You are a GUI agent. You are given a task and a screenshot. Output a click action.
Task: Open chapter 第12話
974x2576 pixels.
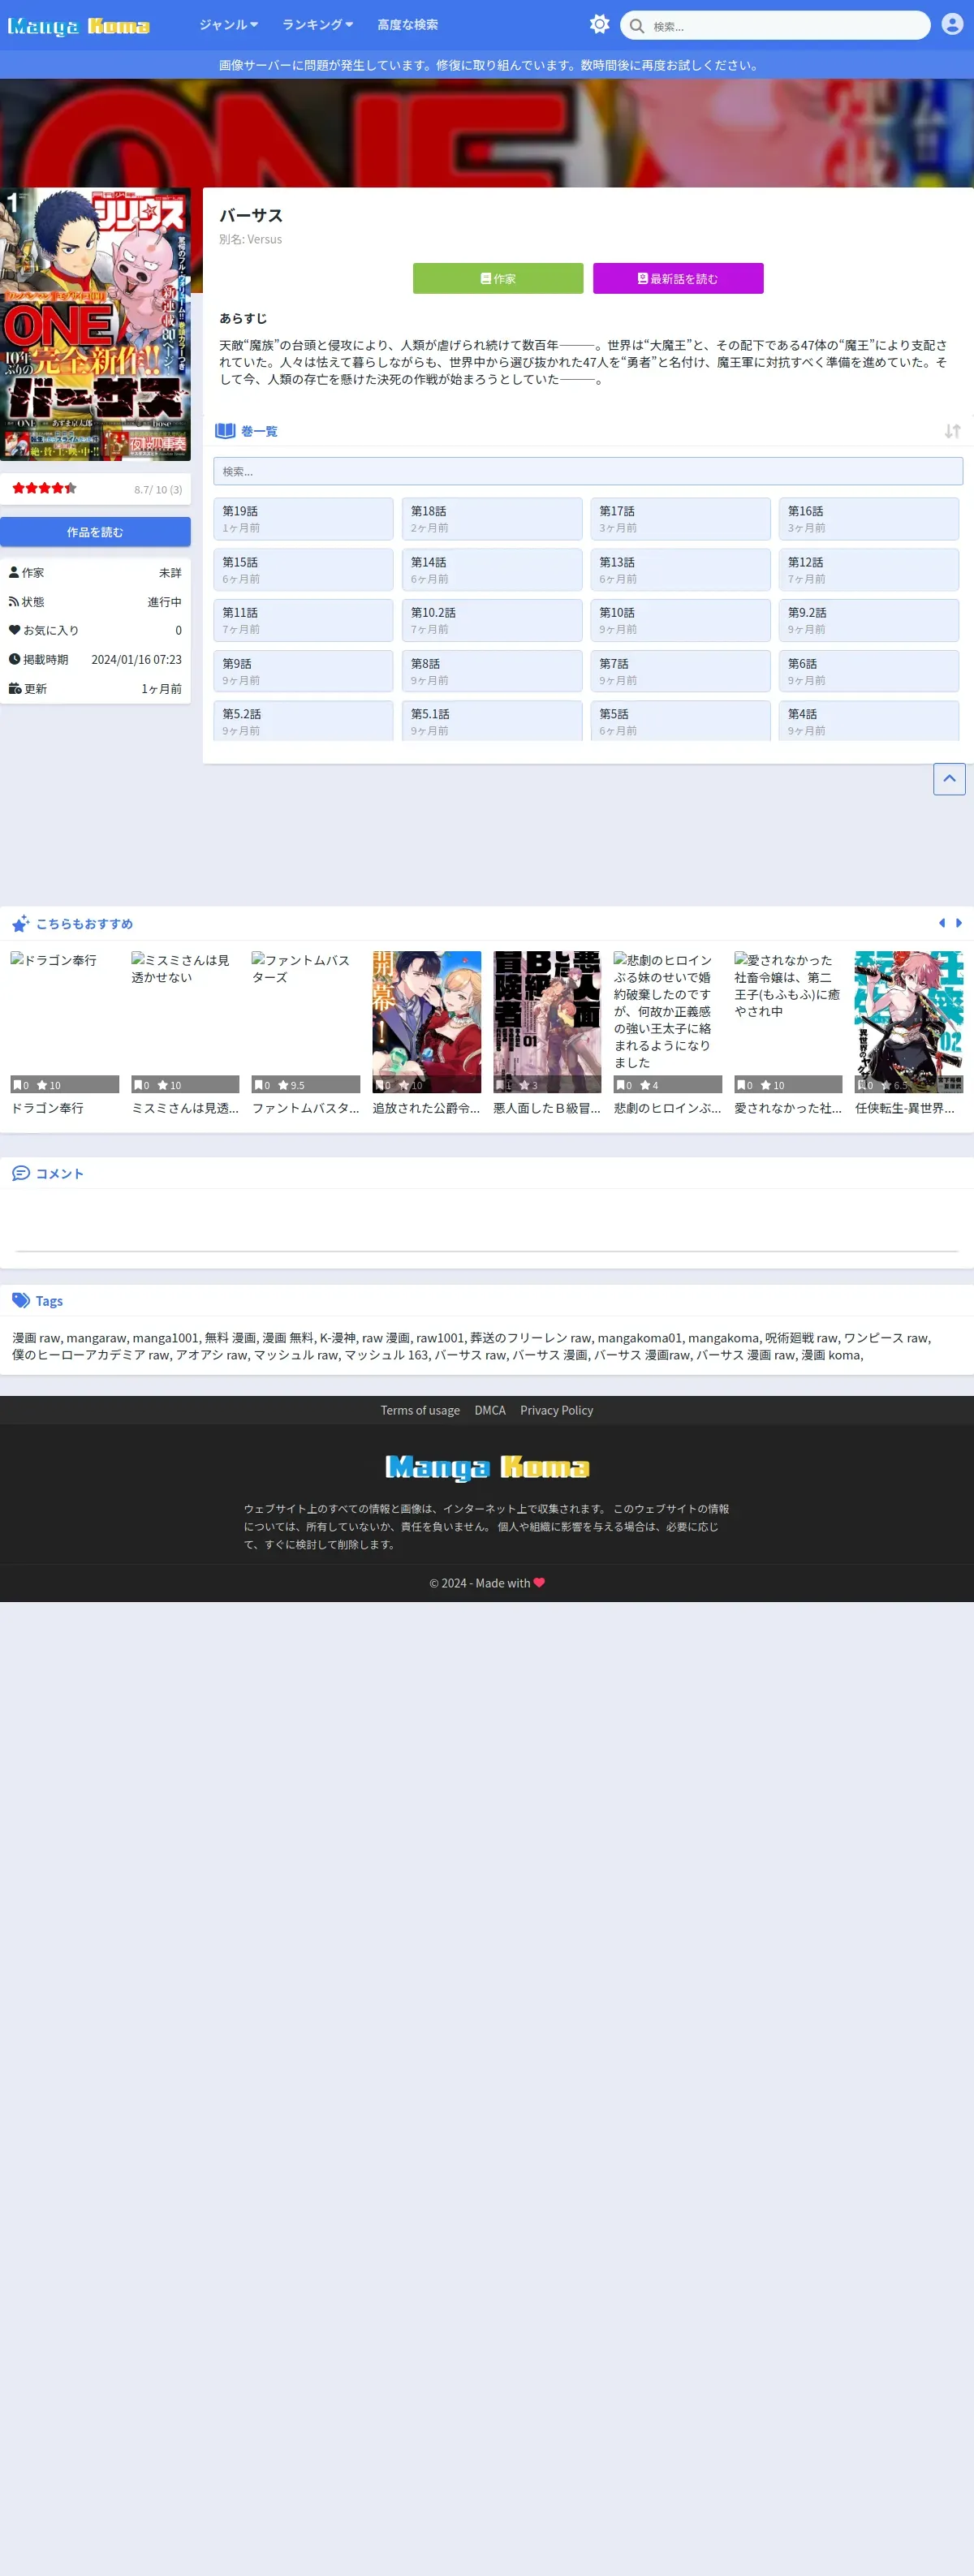[x=869, y=570]
